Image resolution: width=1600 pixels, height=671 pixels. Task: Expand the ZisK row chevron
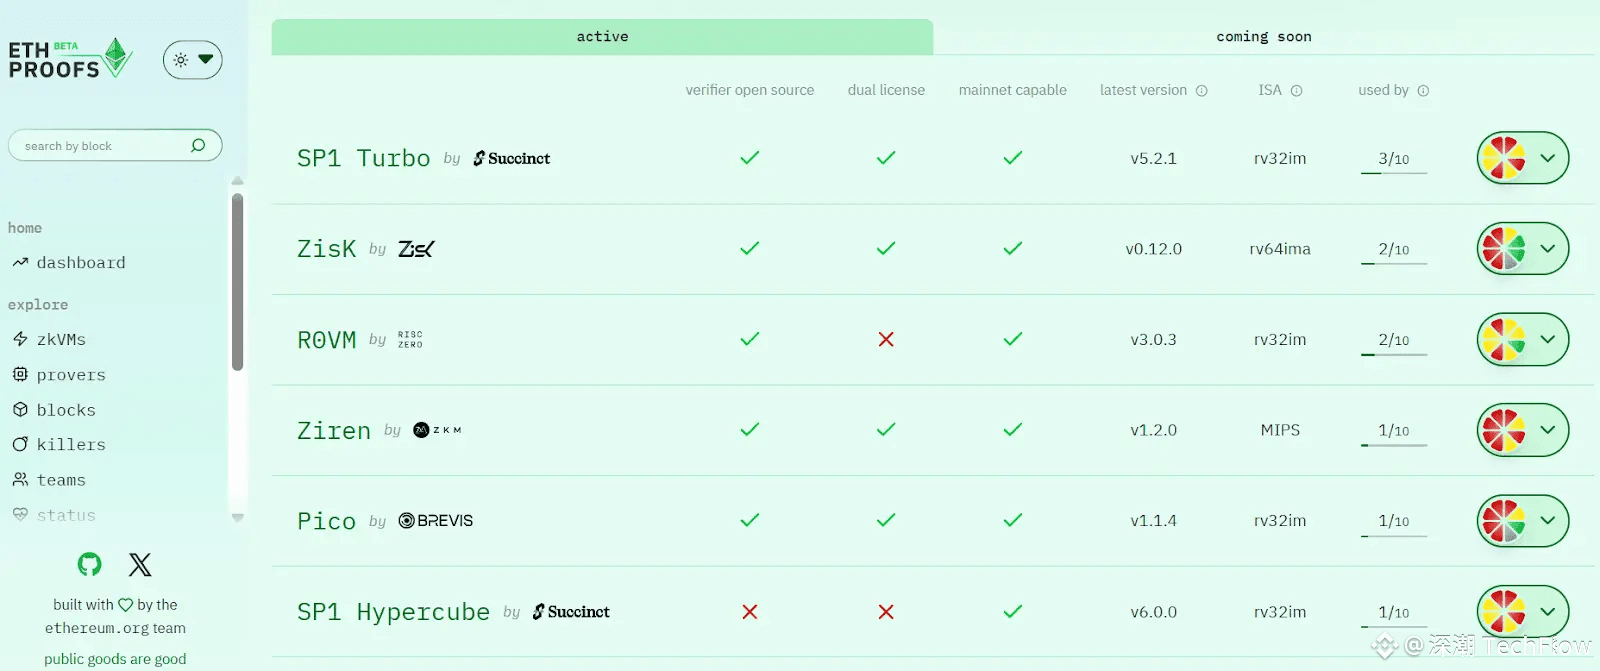tap(1548, 249)
